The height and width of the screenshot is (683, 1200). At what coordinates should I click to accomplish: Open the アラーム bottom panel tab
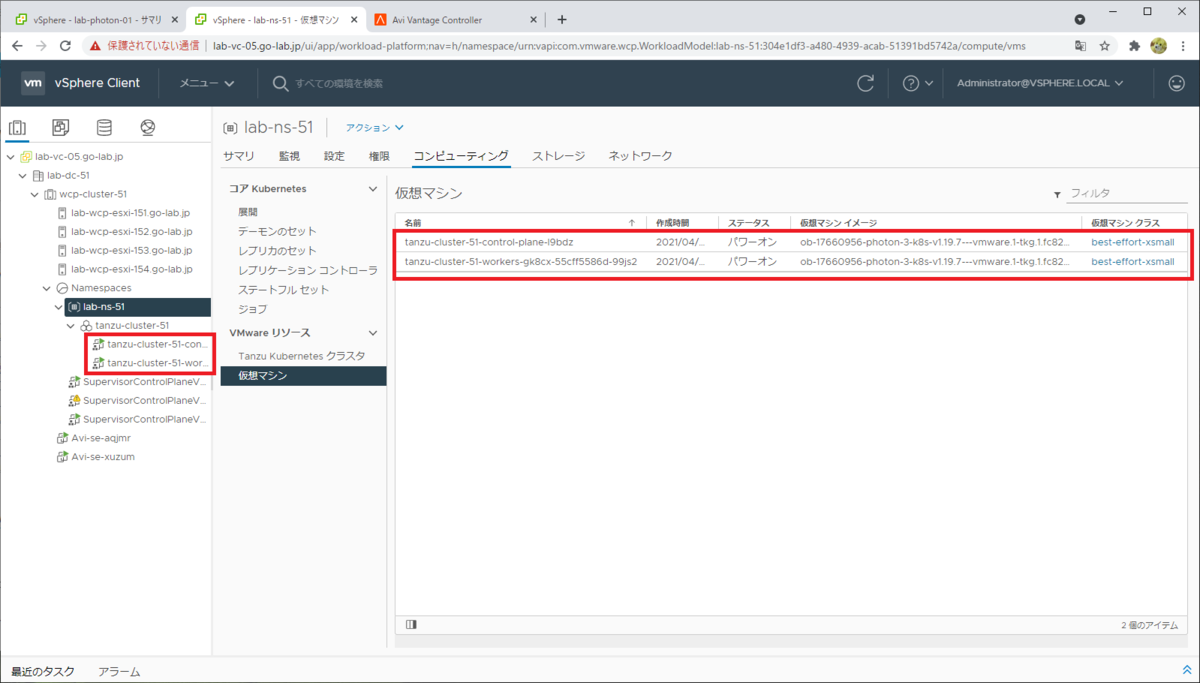click(119, 672)
